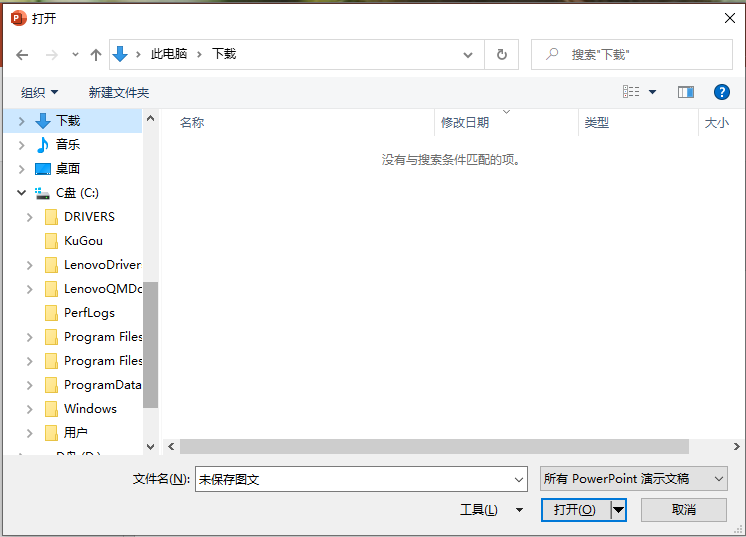Expand the 音乐 tree node

[21, 145]
